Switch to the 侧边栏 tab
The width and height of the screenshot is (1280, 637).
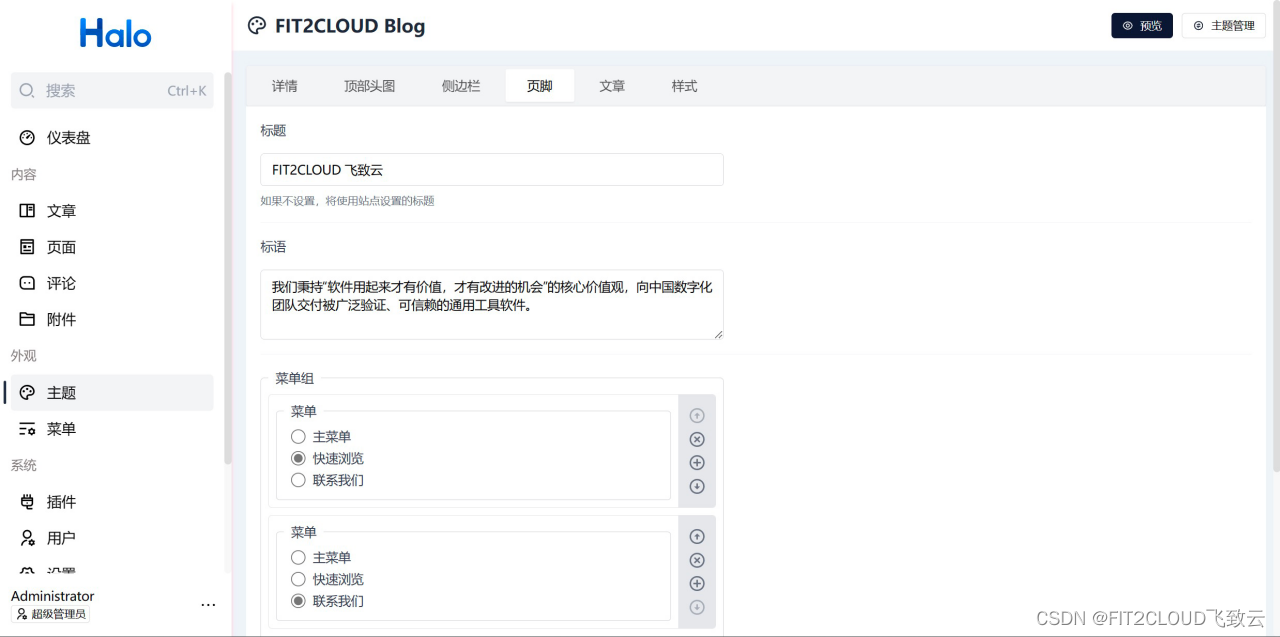pos(461,86)
